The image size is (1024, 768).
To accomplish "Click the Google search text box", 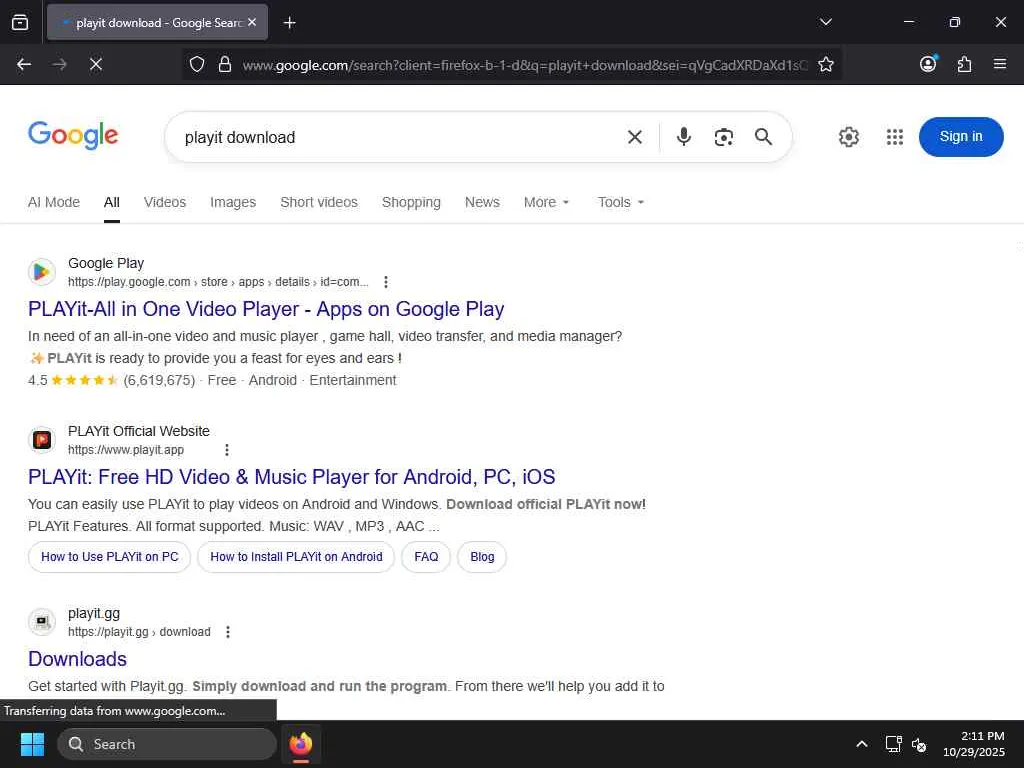I will 398,137.
